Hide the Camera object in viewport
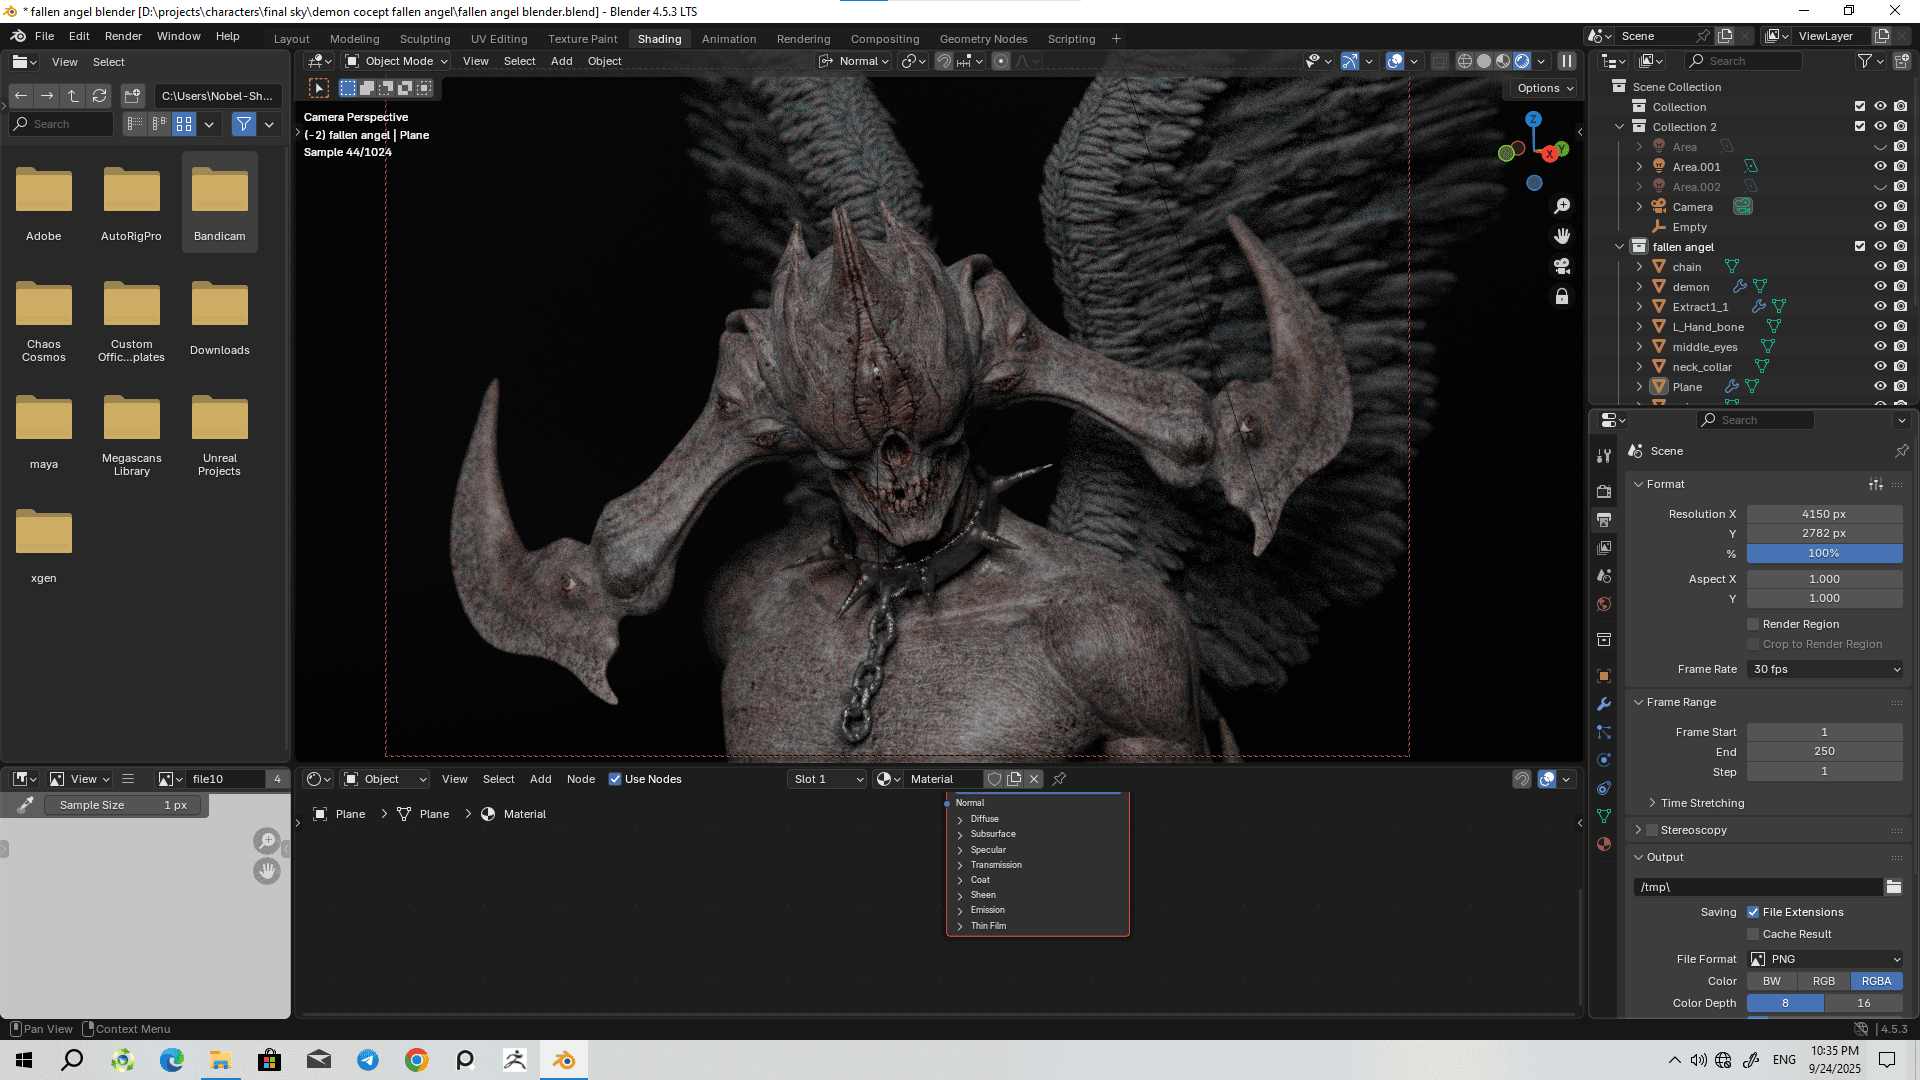The height and width of the screenshot is (1080, 1920). click(x=1880, y=207)
